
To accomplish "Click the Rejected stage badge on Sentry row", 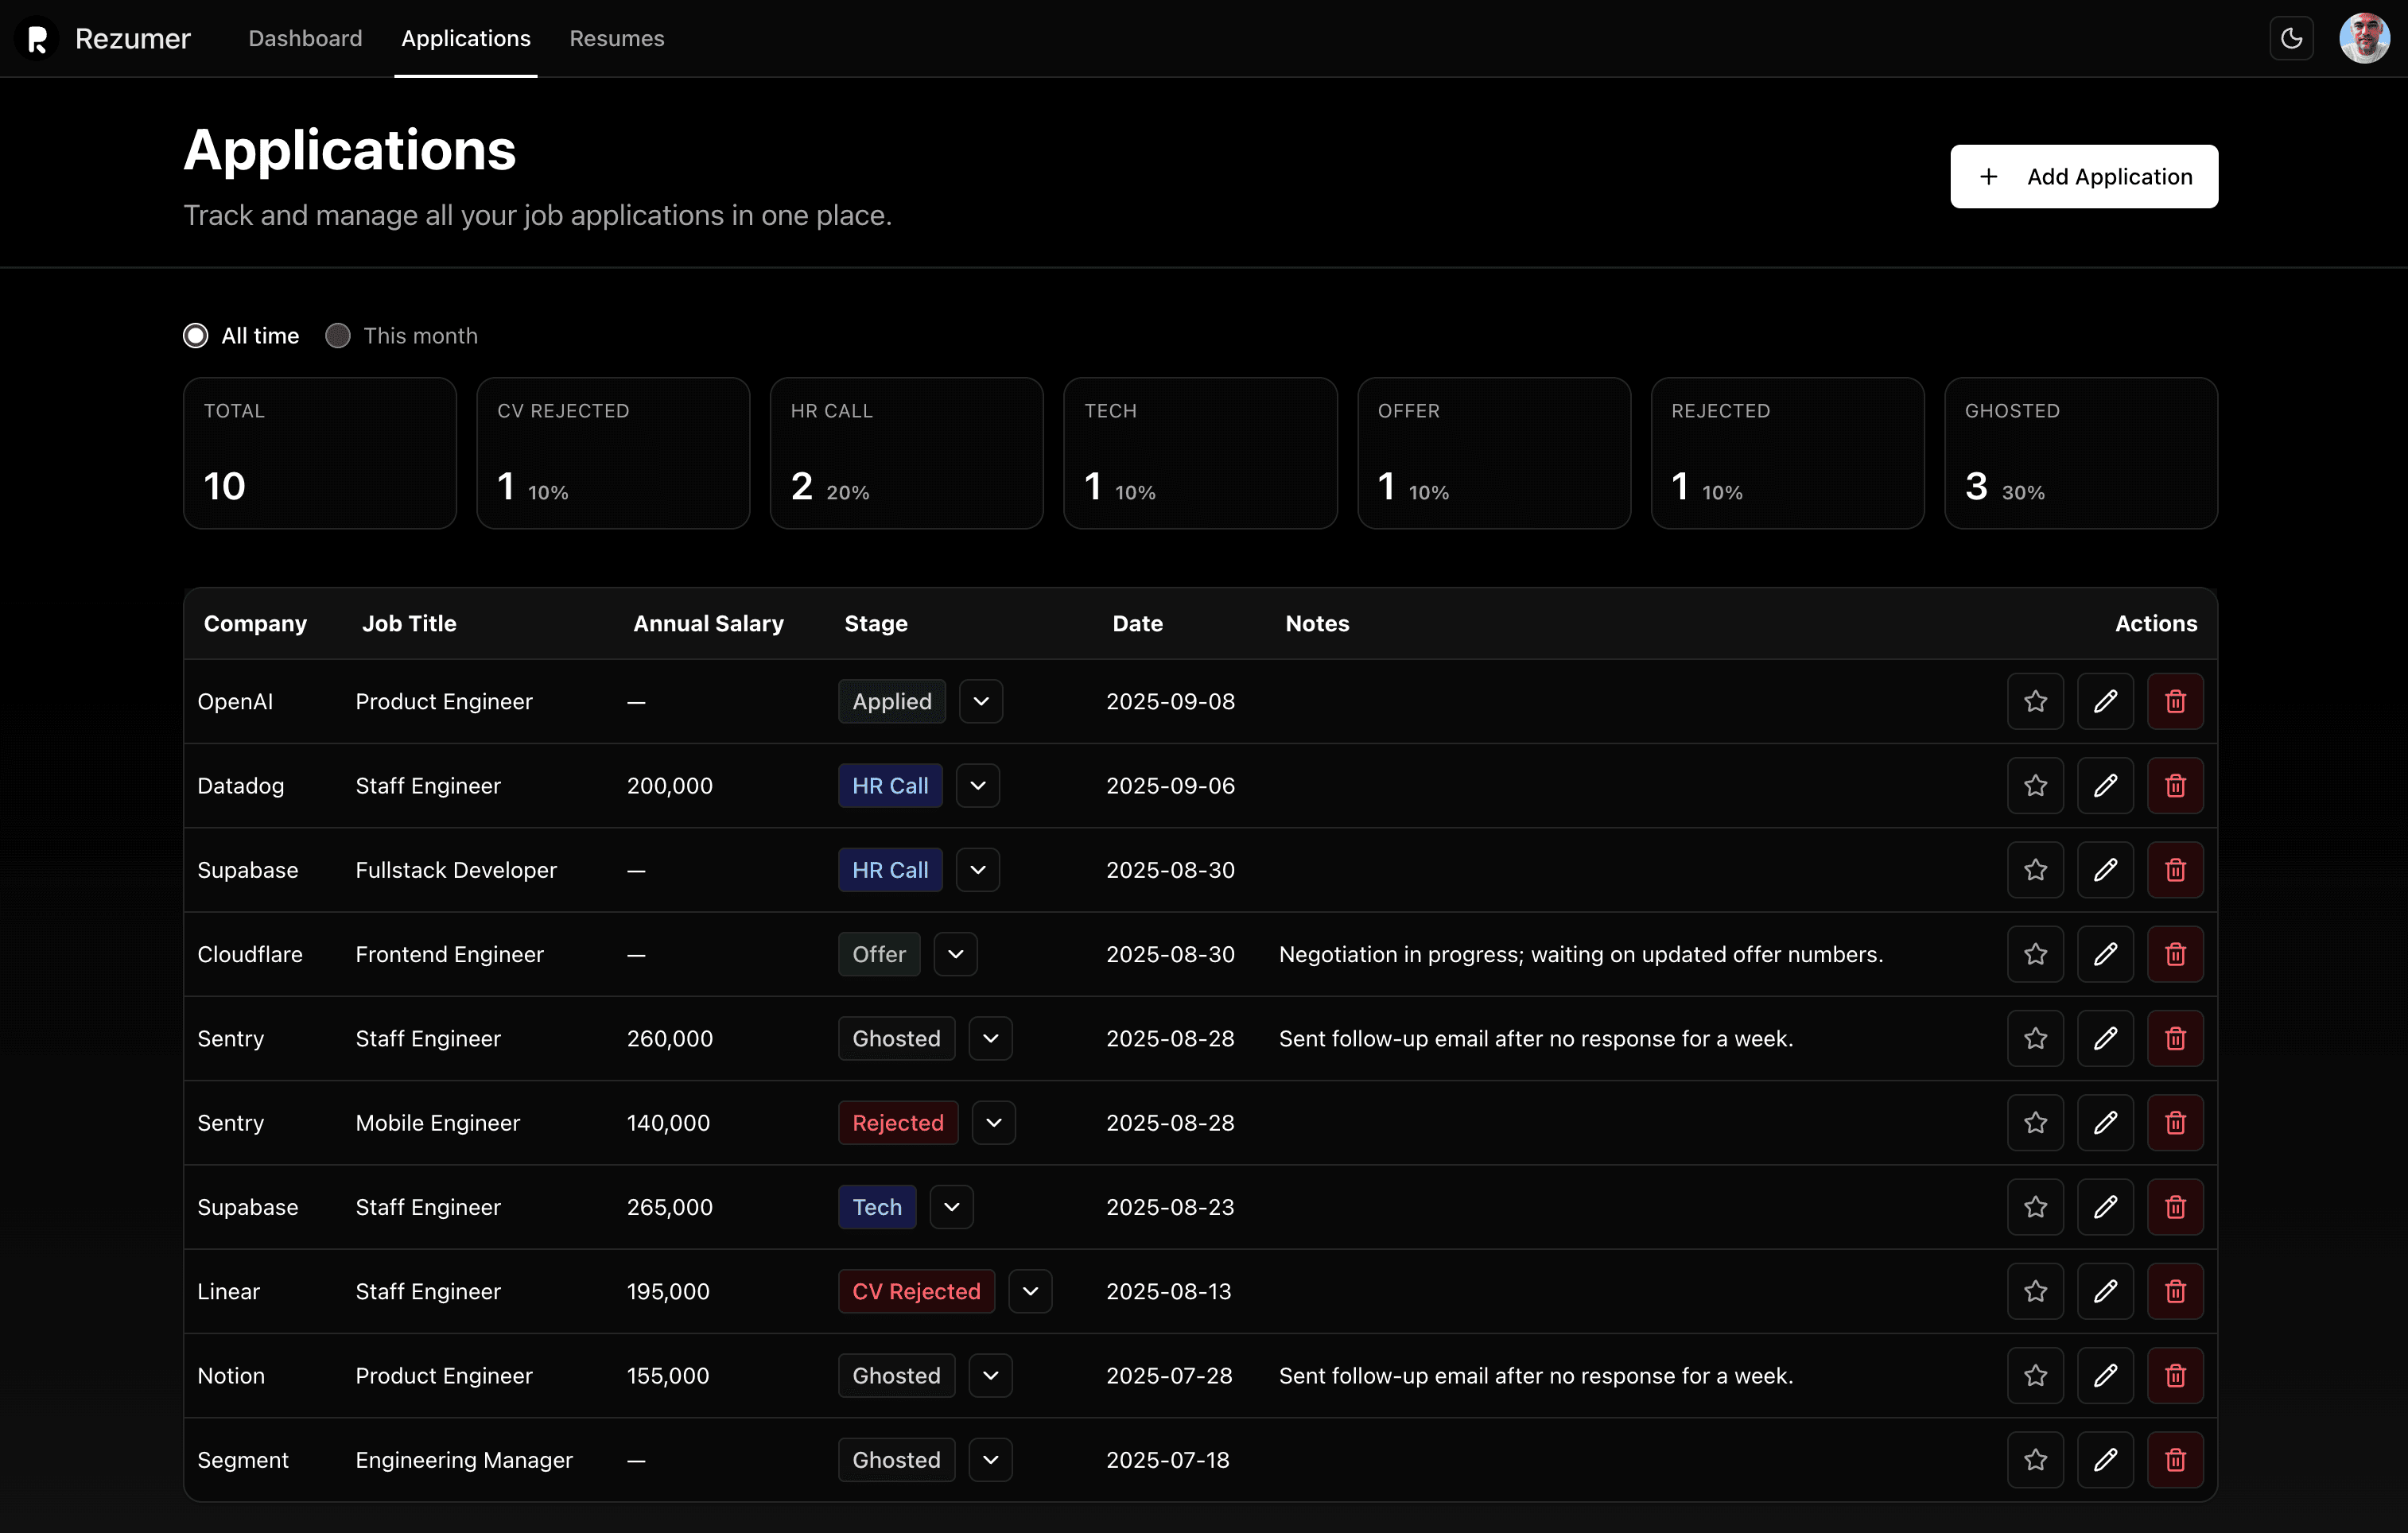I will pos(897,1122).
